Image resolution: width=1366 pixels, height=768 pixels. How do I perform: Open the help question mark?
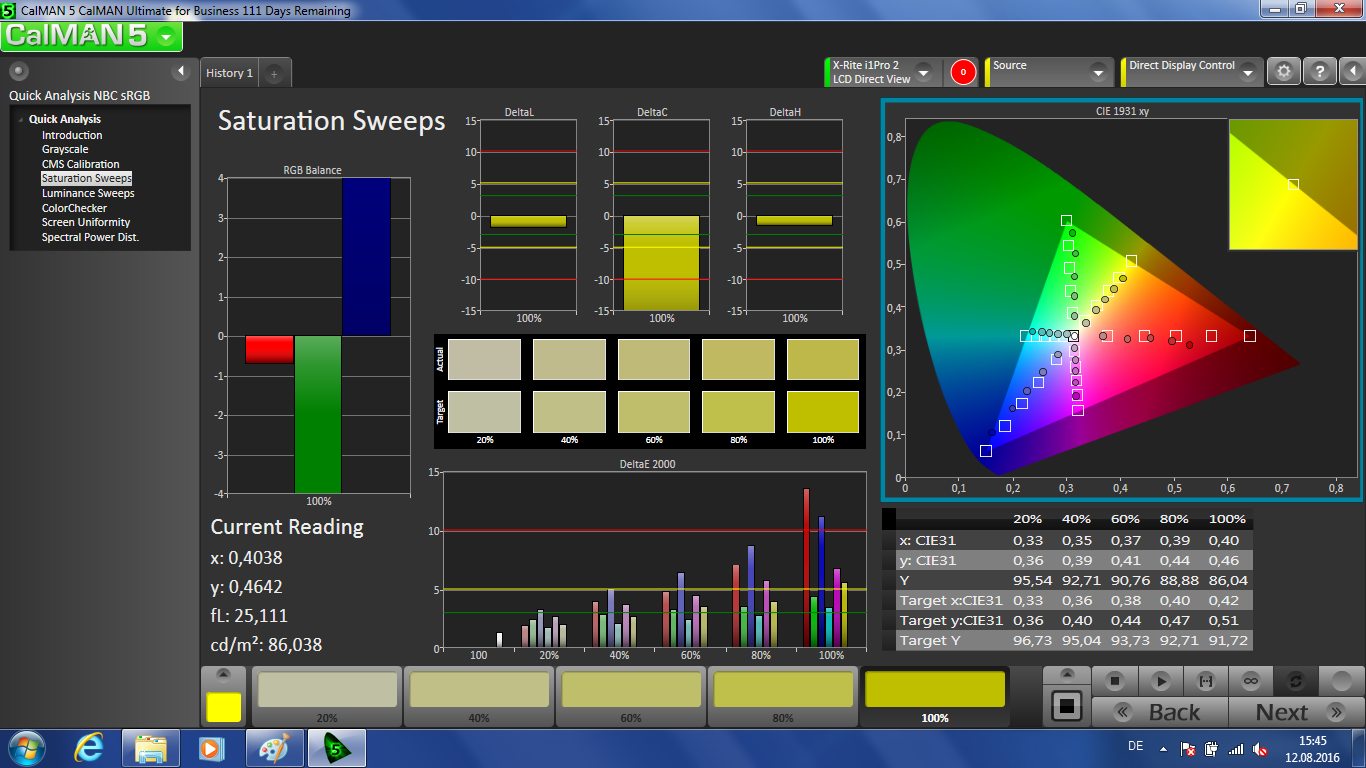1319,72
